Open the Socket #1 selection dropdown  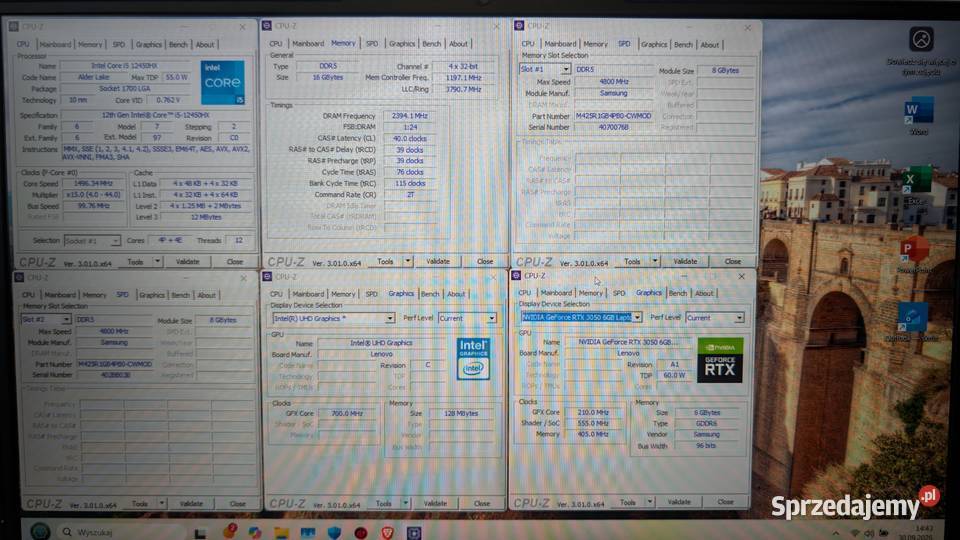tap(92, 241)
